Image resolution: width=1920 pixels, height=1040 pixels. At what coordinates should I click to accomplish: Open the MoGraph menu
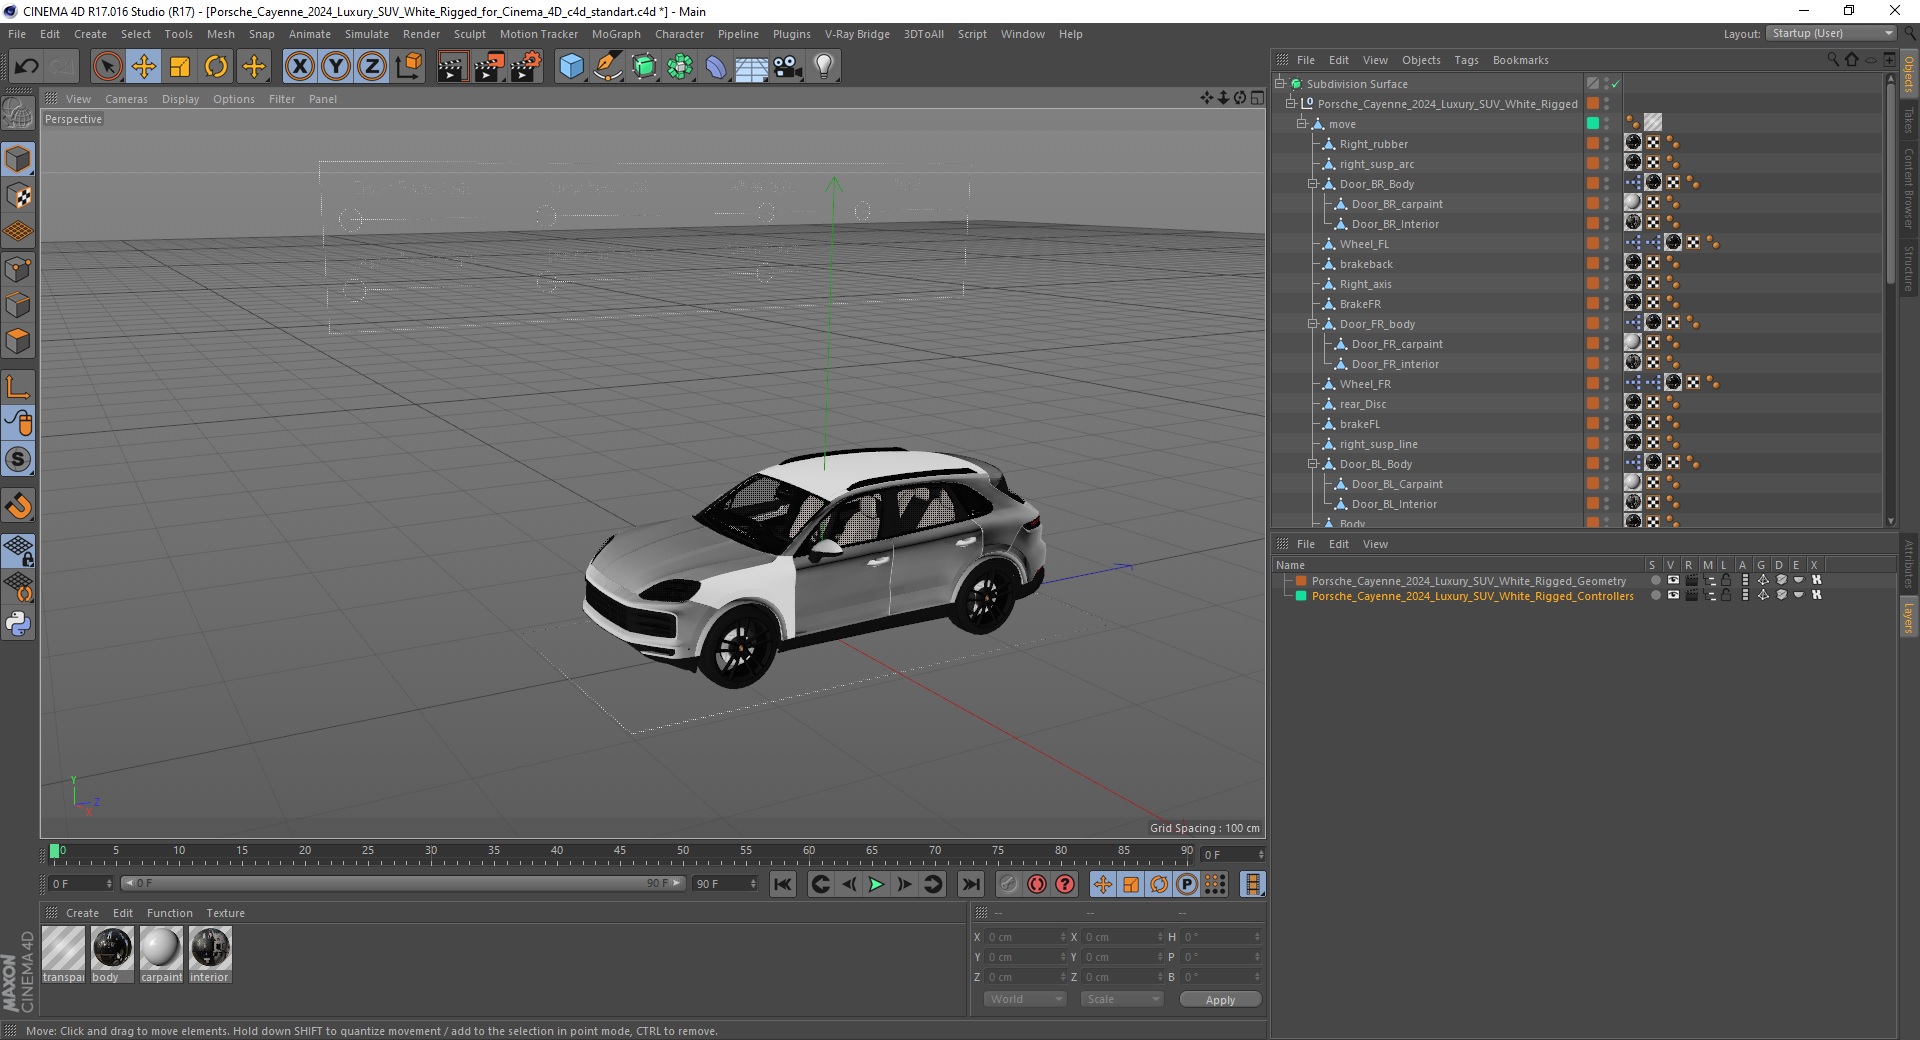point(616,34)
